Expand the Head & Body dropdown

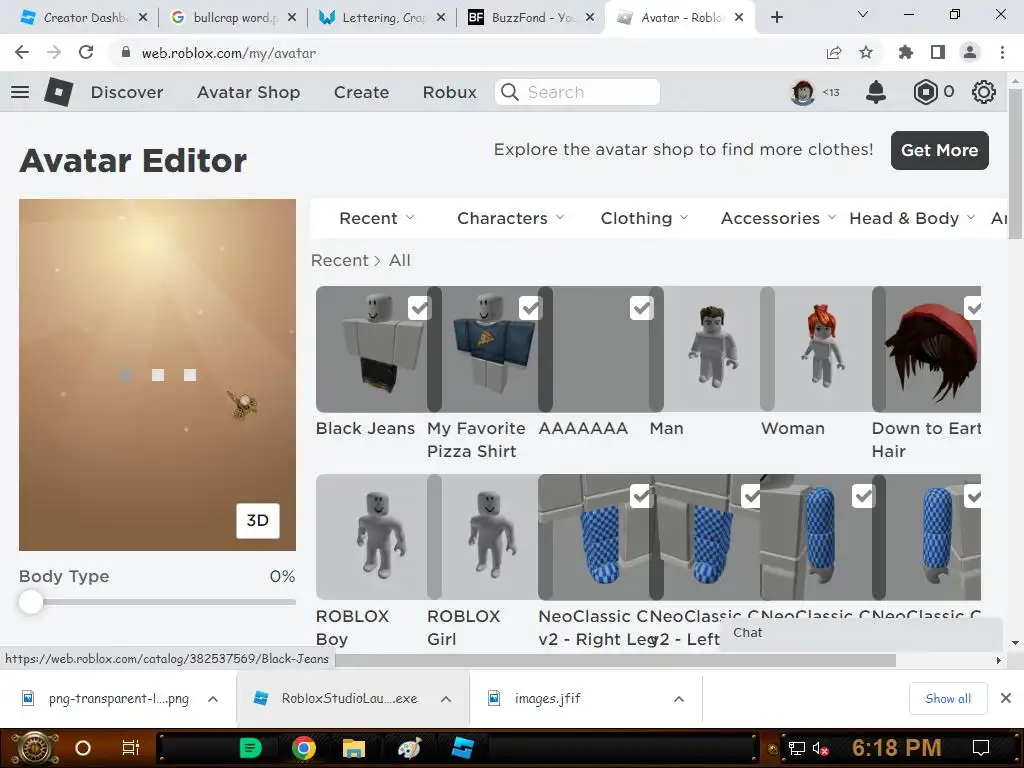coord(912,218)
